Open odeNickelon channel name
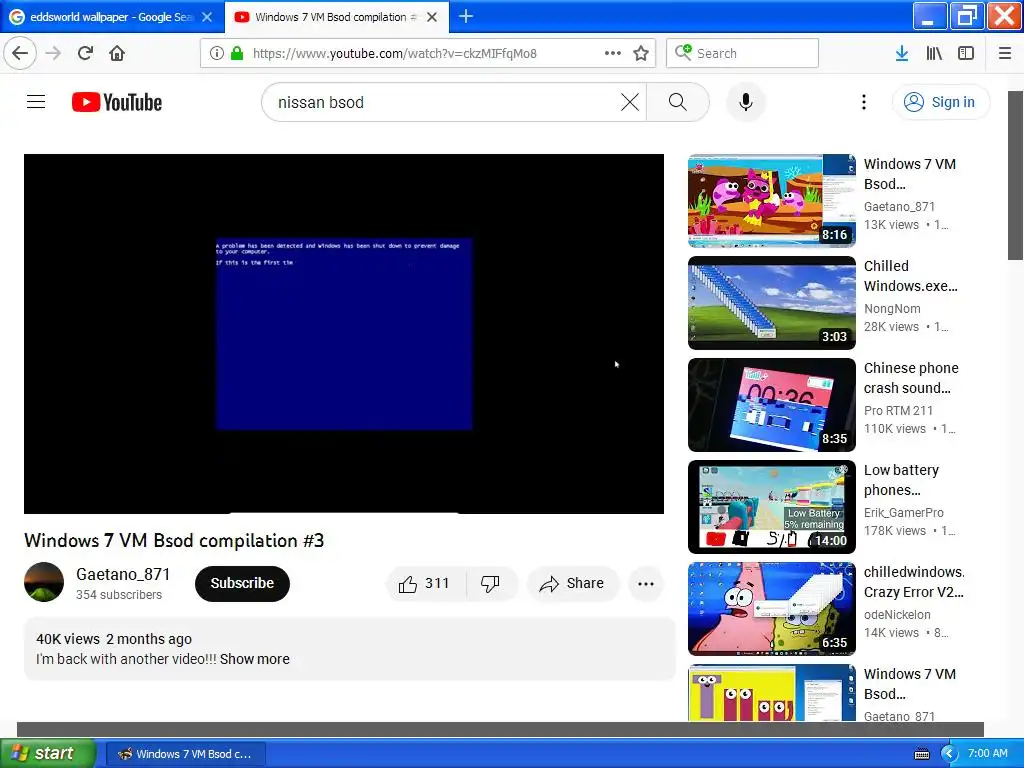Image resolution: width=1024 pixels, height=768 pixels. [x=897, y=615]
